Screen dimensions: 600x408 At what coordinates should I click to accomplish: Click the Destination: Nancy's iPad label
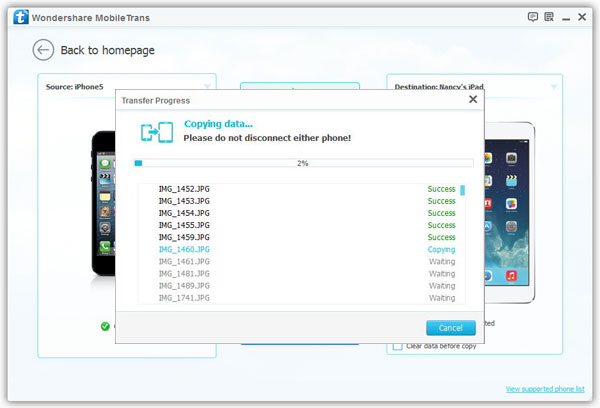click(x=439, y=86)
